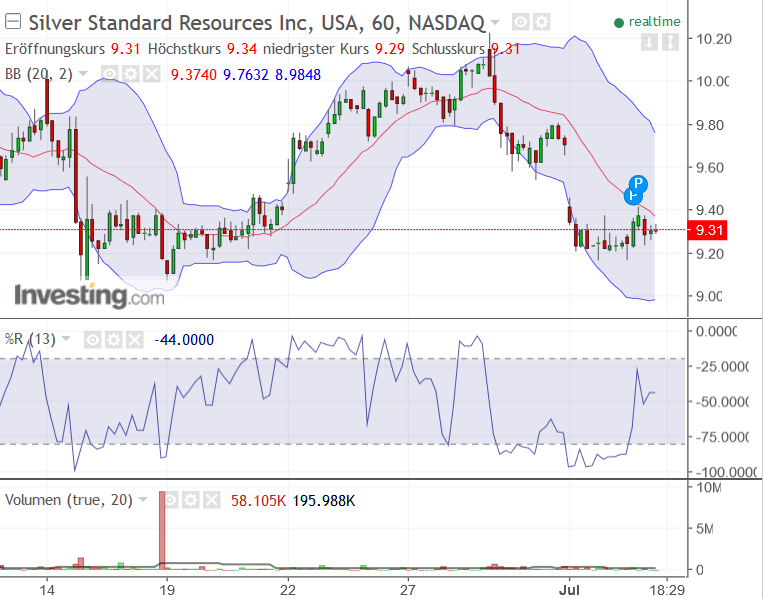Click the lower blue P chart marker
The image size is (763, 599).
[631, 198]
